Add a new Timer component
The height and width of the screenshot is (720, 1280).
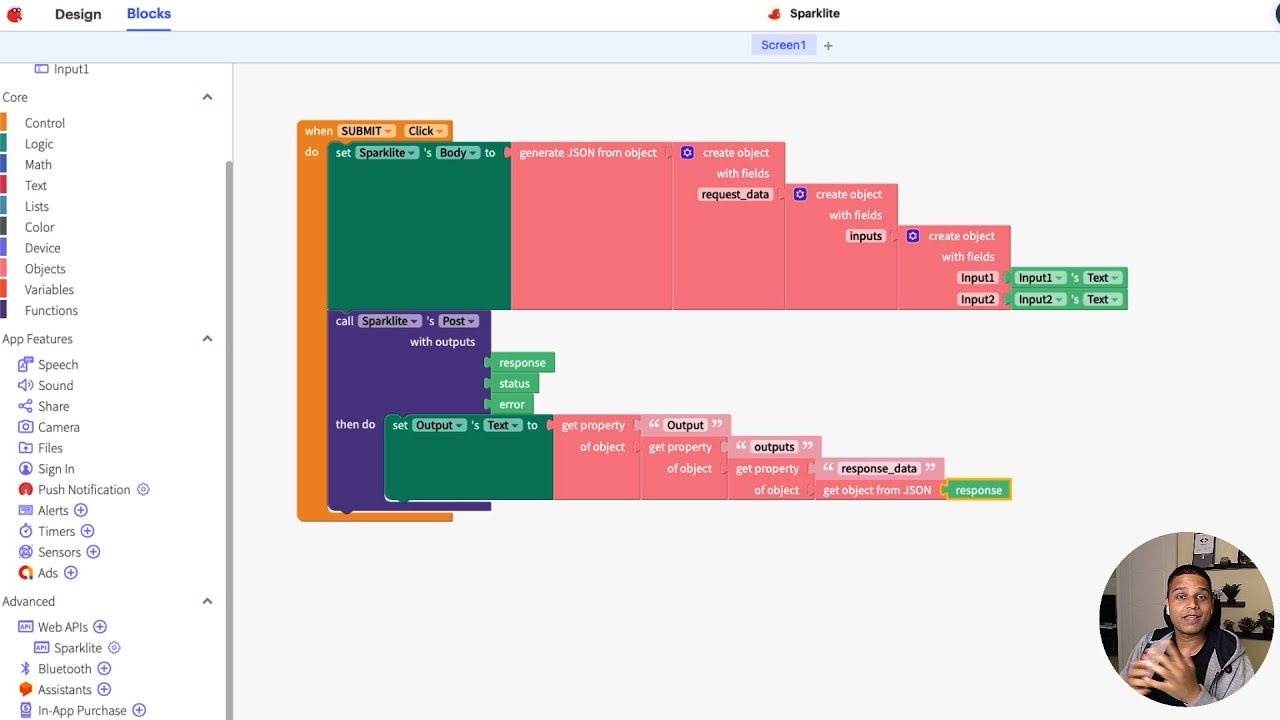coord(87,532)
